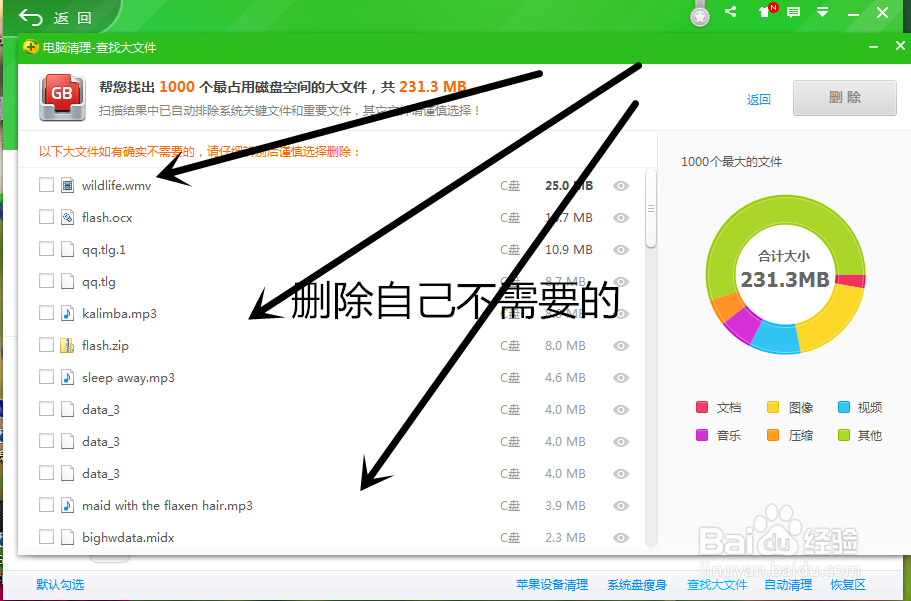Image resolution: width=911 pixels, height=601 pixels.
Task: Switch to the 系统盘瘦身 tab
Action: point(637,583)
